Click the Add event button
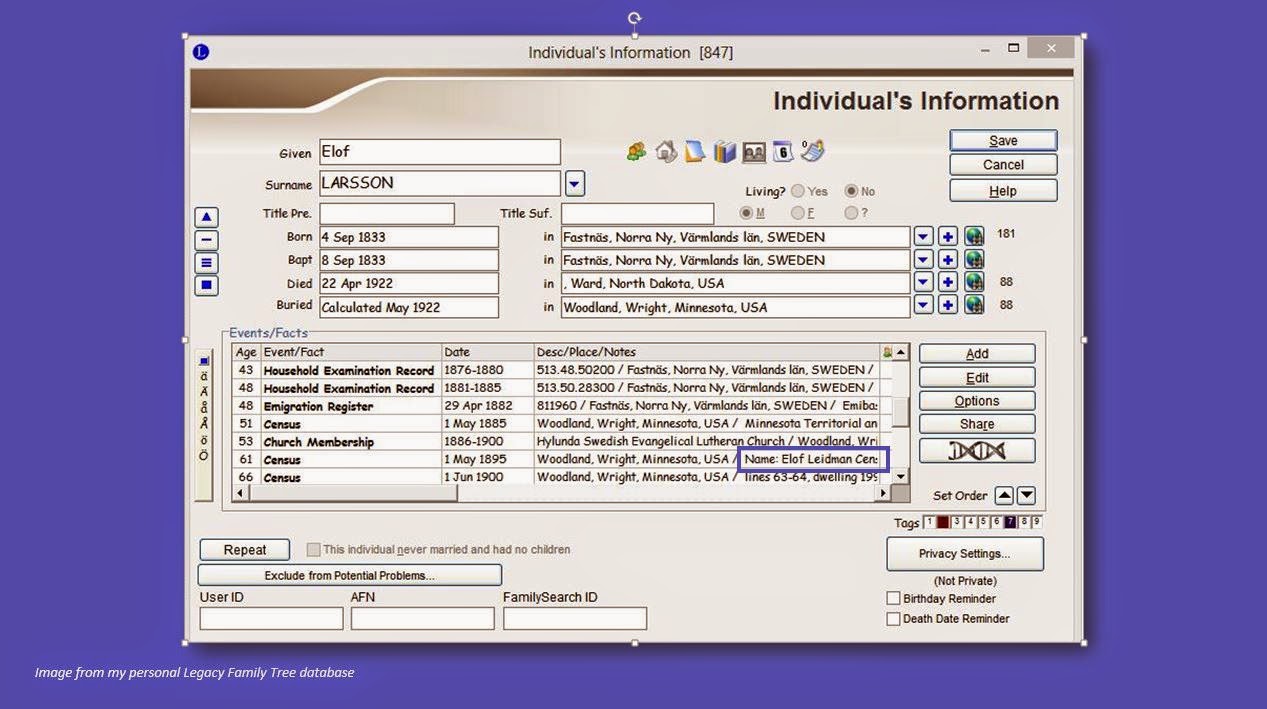1267x709 pixels. (977, 354)
